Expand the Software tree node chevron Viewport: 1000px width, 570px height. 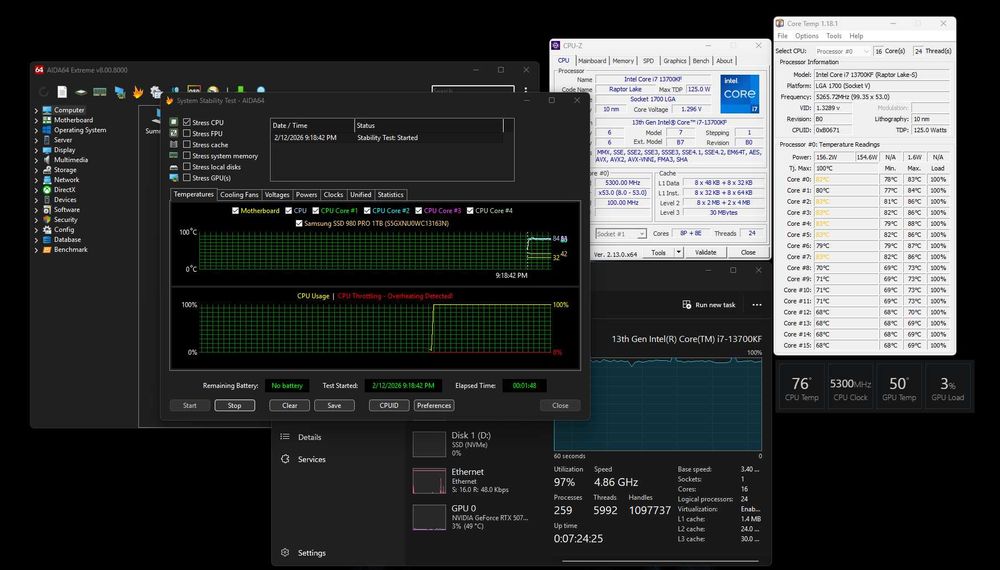tap(36, 210)
